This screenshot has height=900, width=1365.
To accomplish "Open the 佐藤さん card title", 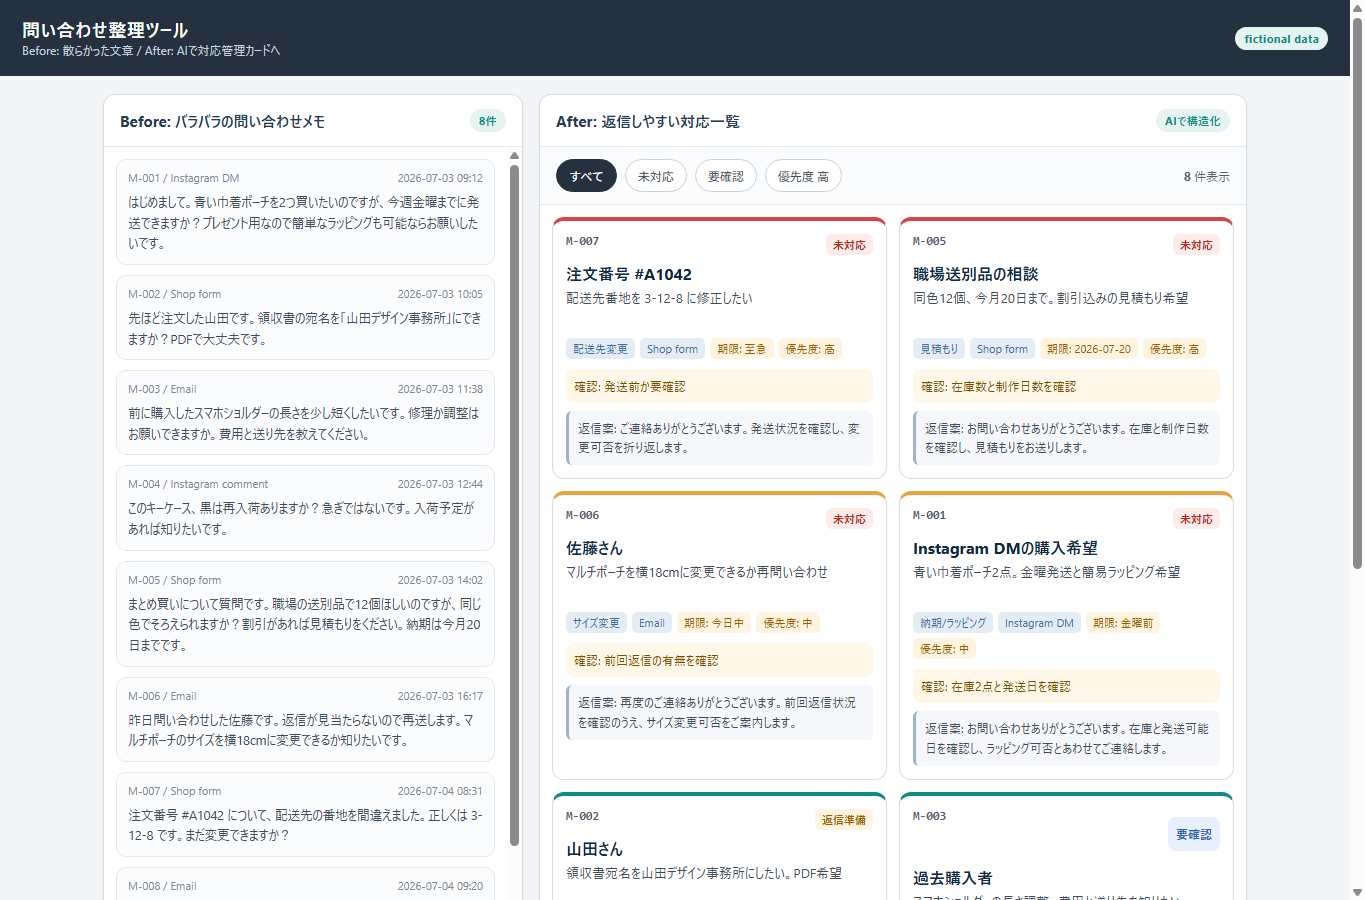I will [594, 548].
